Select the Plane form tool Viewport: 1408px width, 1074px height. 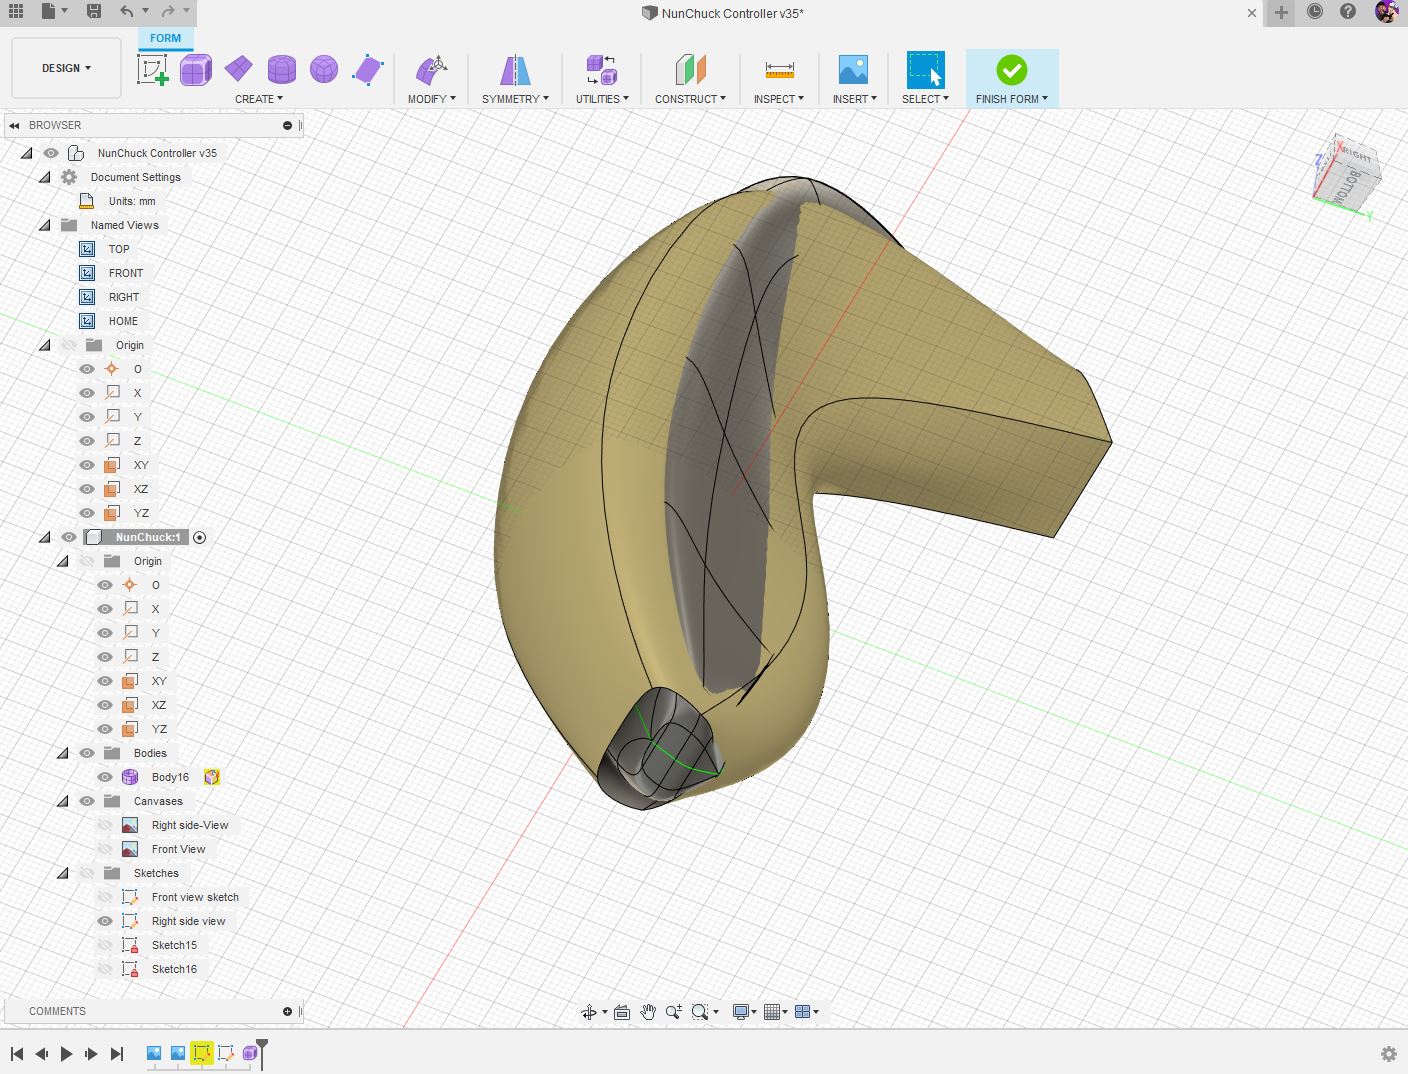[239, 69]
